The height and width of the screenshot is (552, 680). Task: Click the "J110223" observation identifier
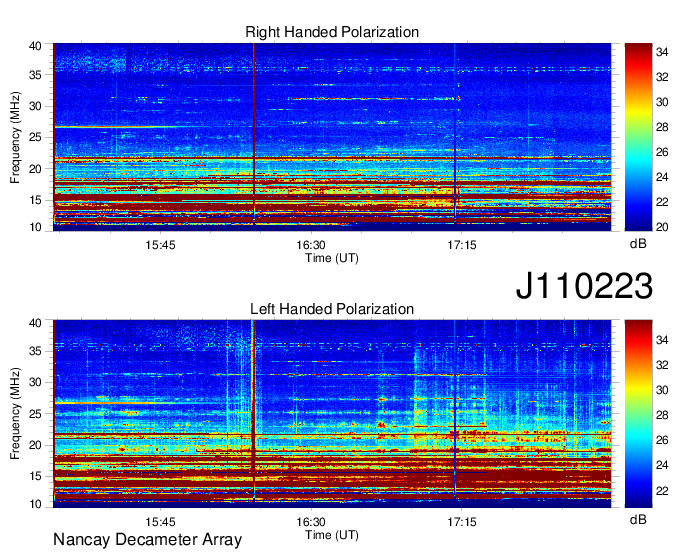(584, 286)
